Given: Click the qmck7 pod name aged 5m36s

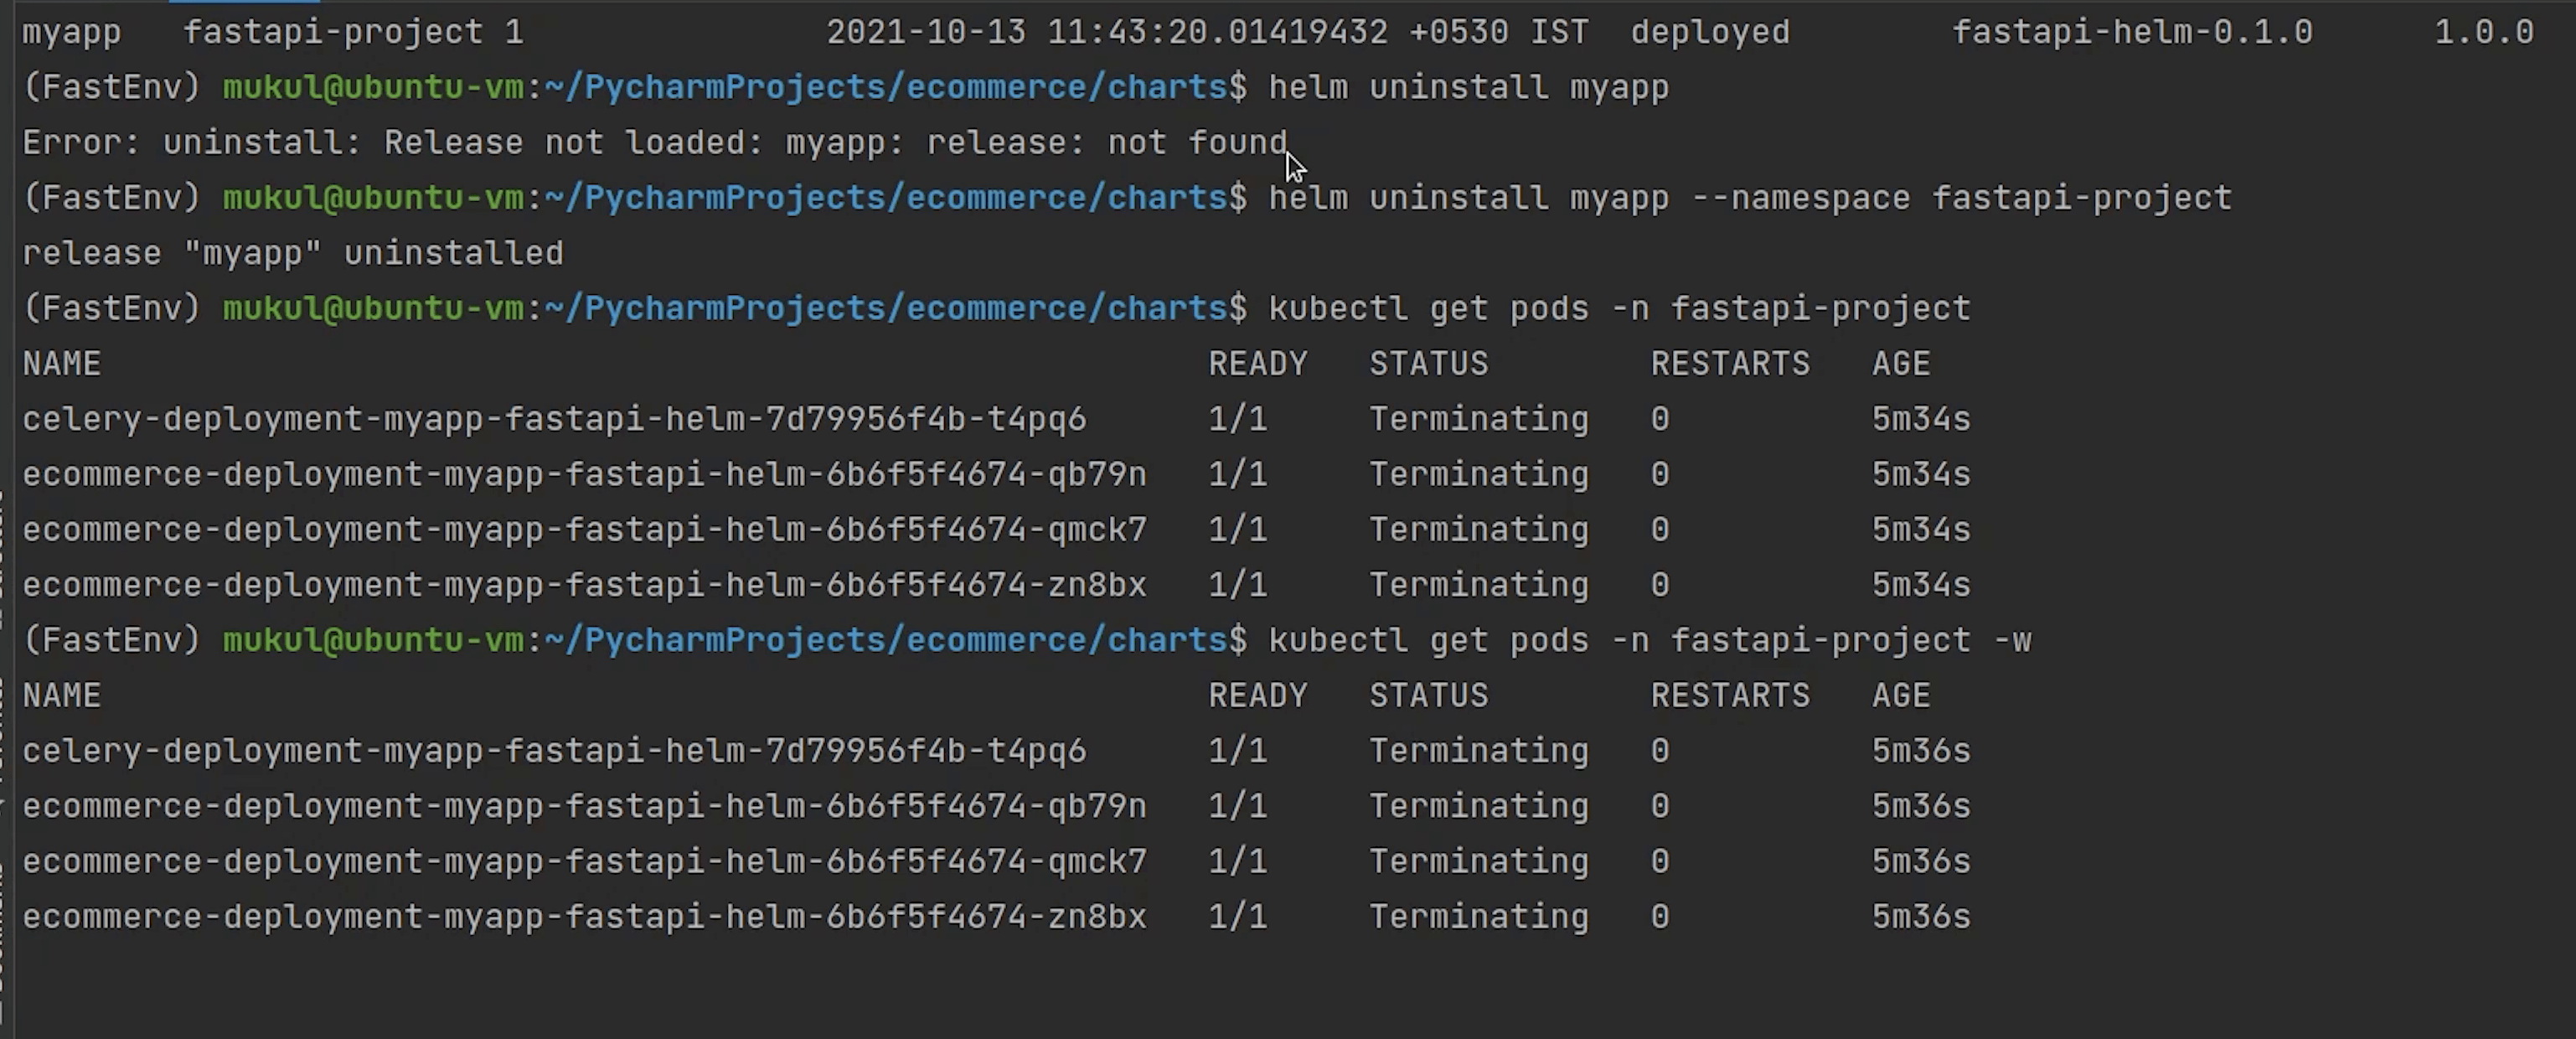Looking at the screenshot, I should 584,862.
